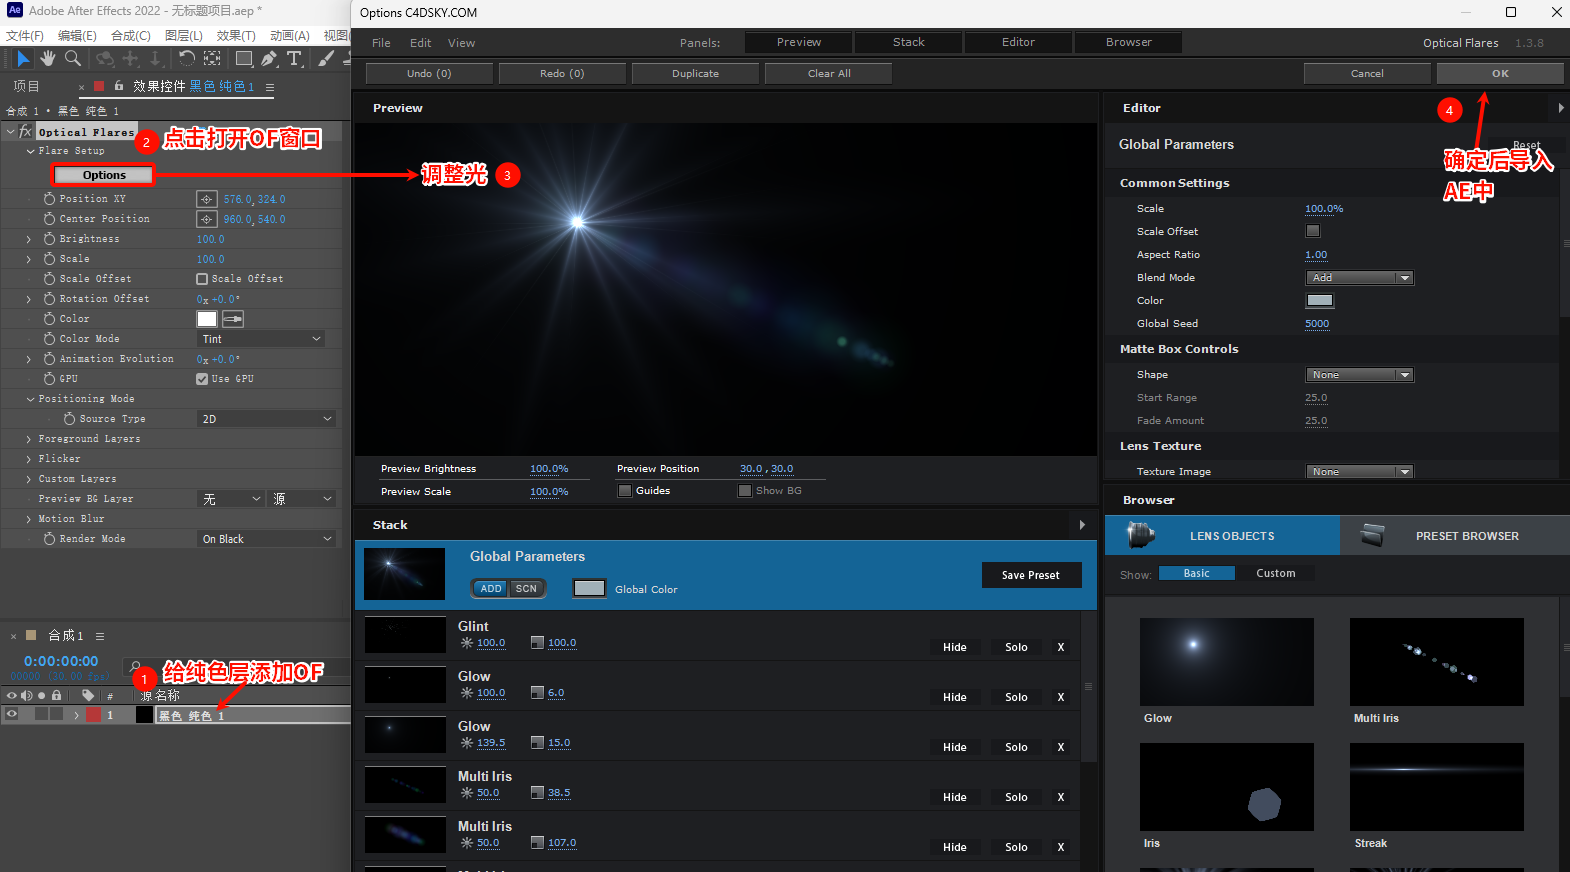This screenshot has height=872, width=1570.
Task: Select the Rotation tool in After Effects toolbar
Action: pos(187,59)
